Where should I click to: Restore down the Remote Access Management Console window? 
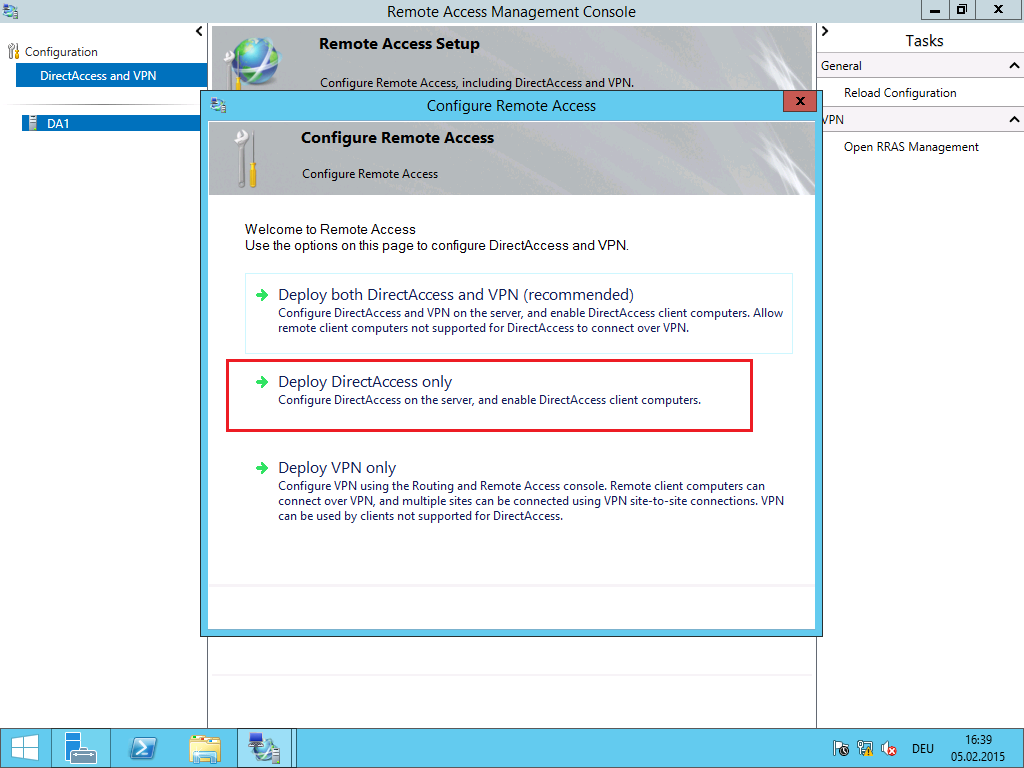coord(961,10)
